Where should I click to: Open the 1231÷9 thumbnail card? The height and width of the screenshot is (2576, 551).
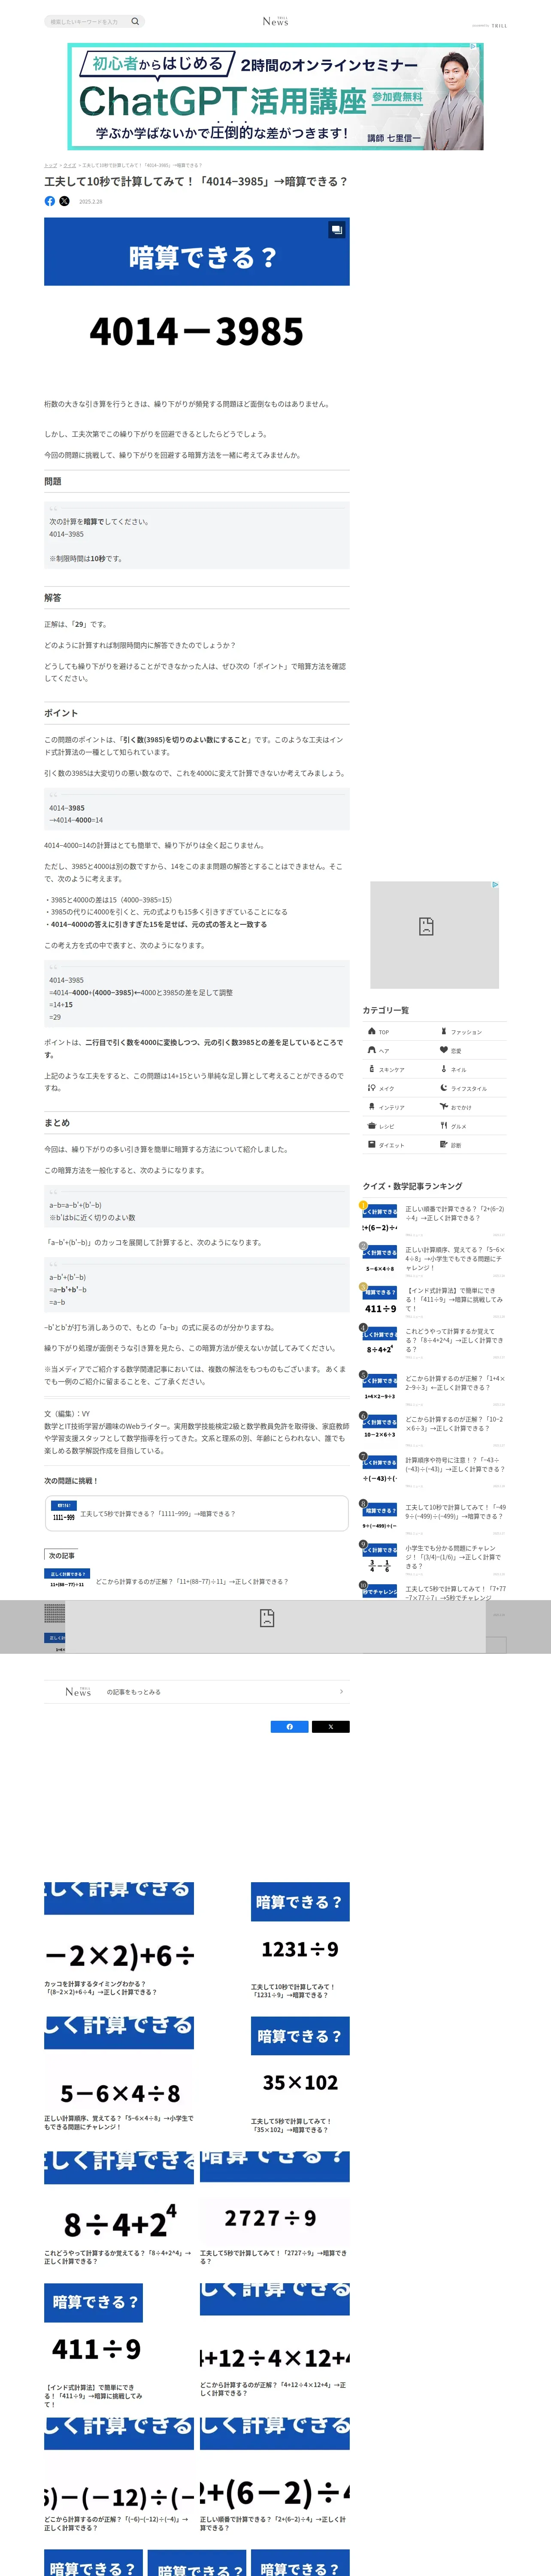pos(300,1940)
